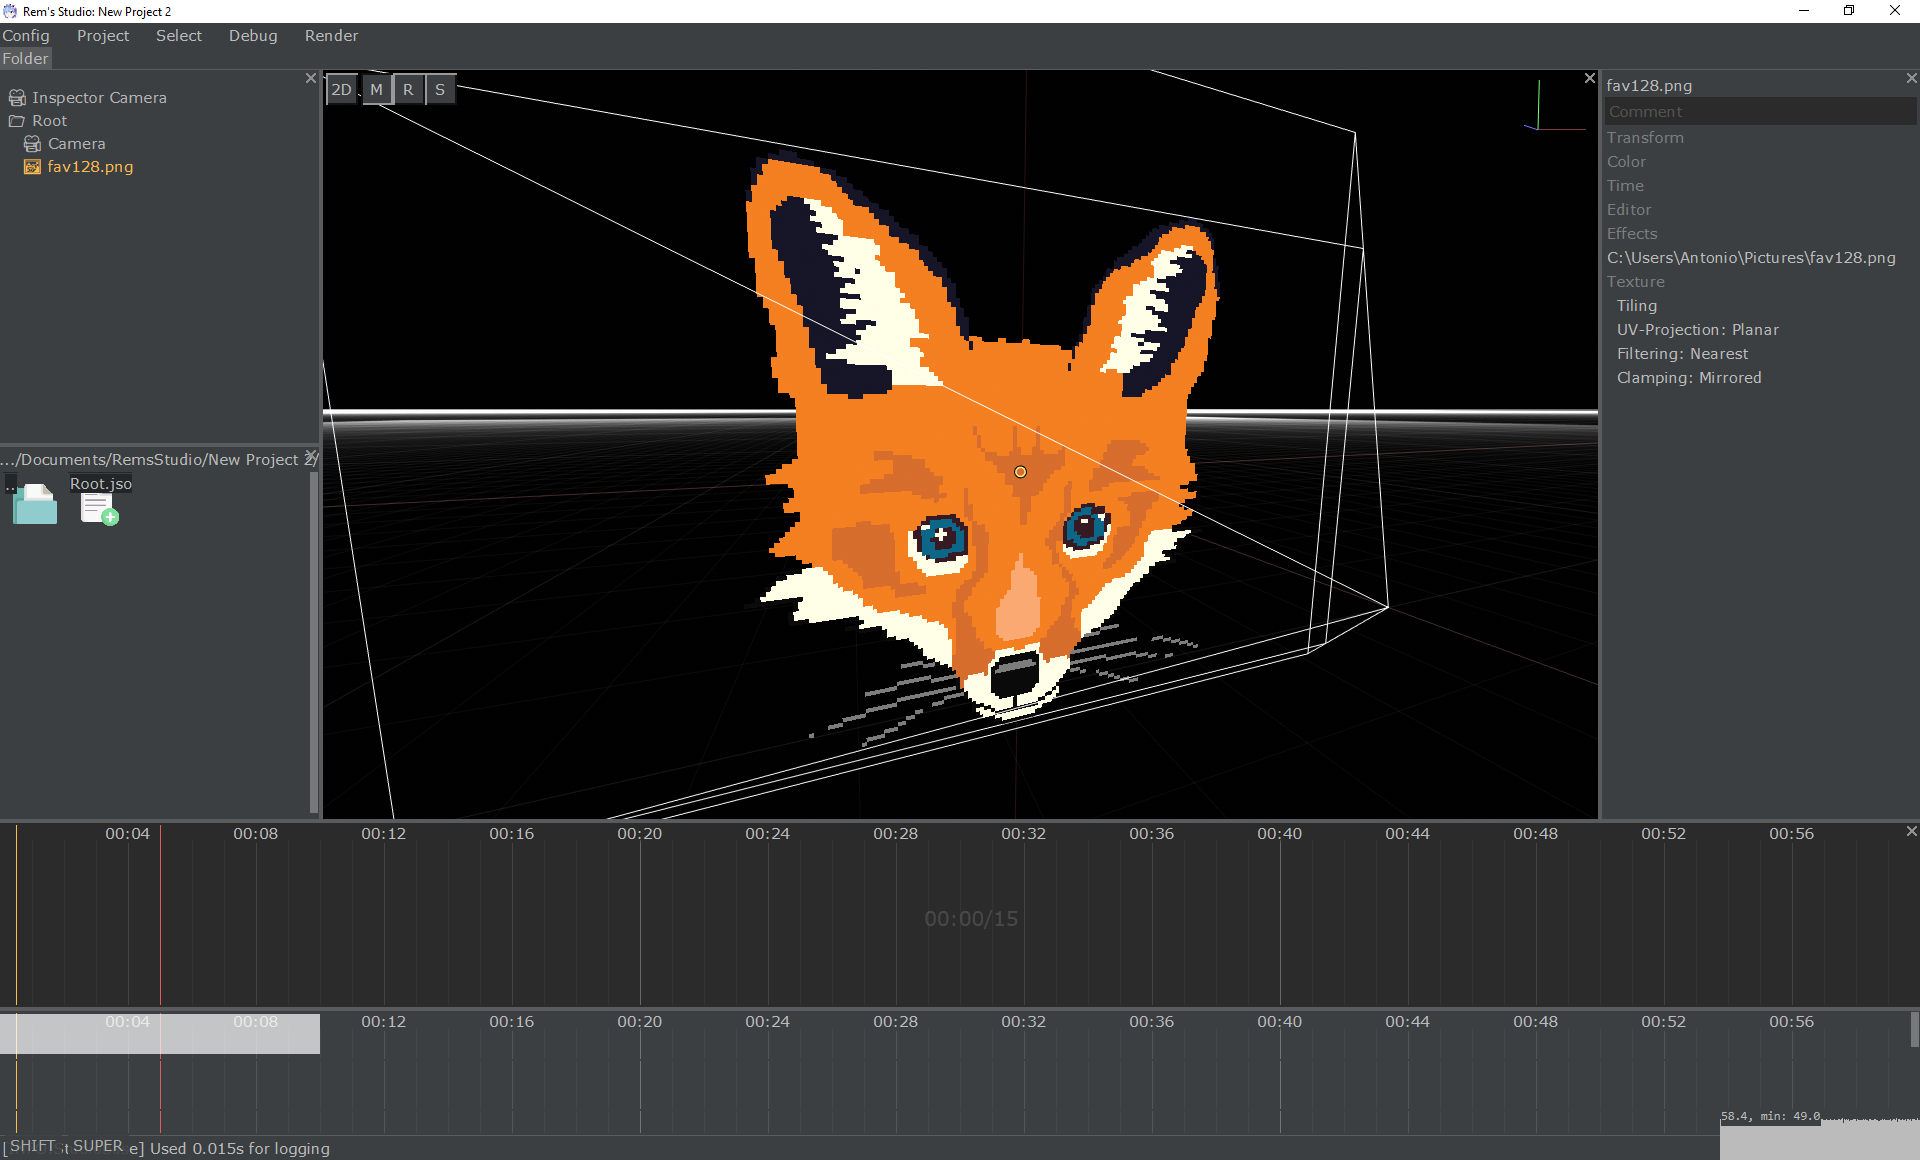Open the parent folder in file browser
Screen dimensions: 1920x1160
click(35, 504)
